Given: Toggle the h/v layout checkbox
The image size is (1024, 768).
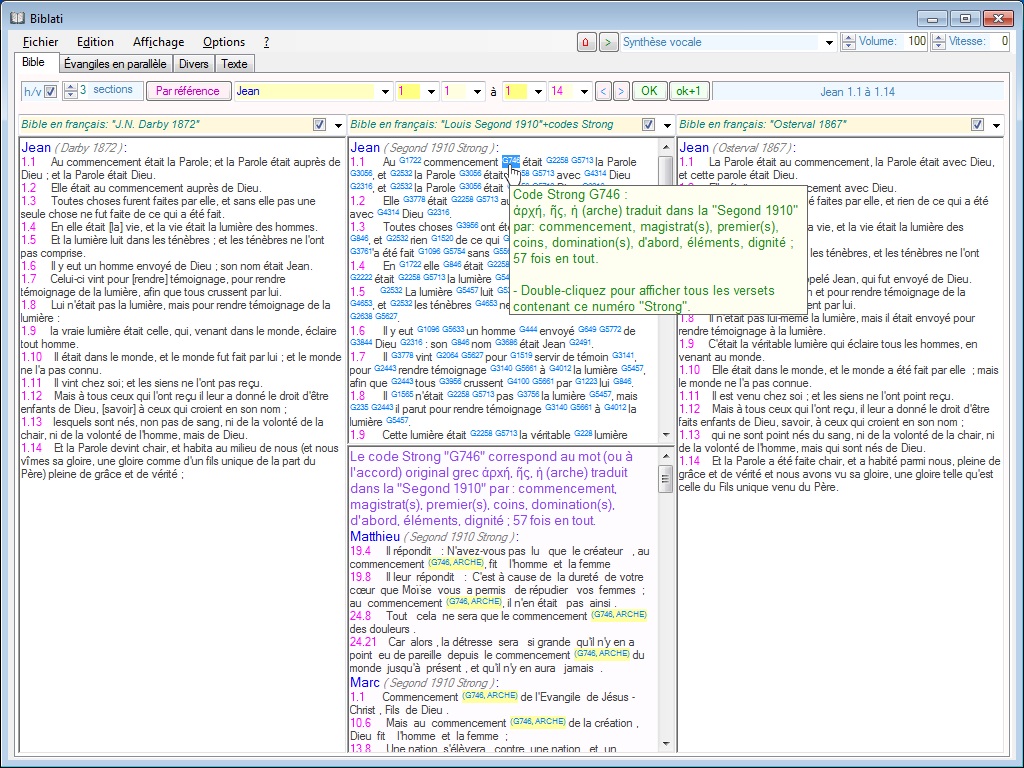Looking at the screenshot, I should (51, 91).
